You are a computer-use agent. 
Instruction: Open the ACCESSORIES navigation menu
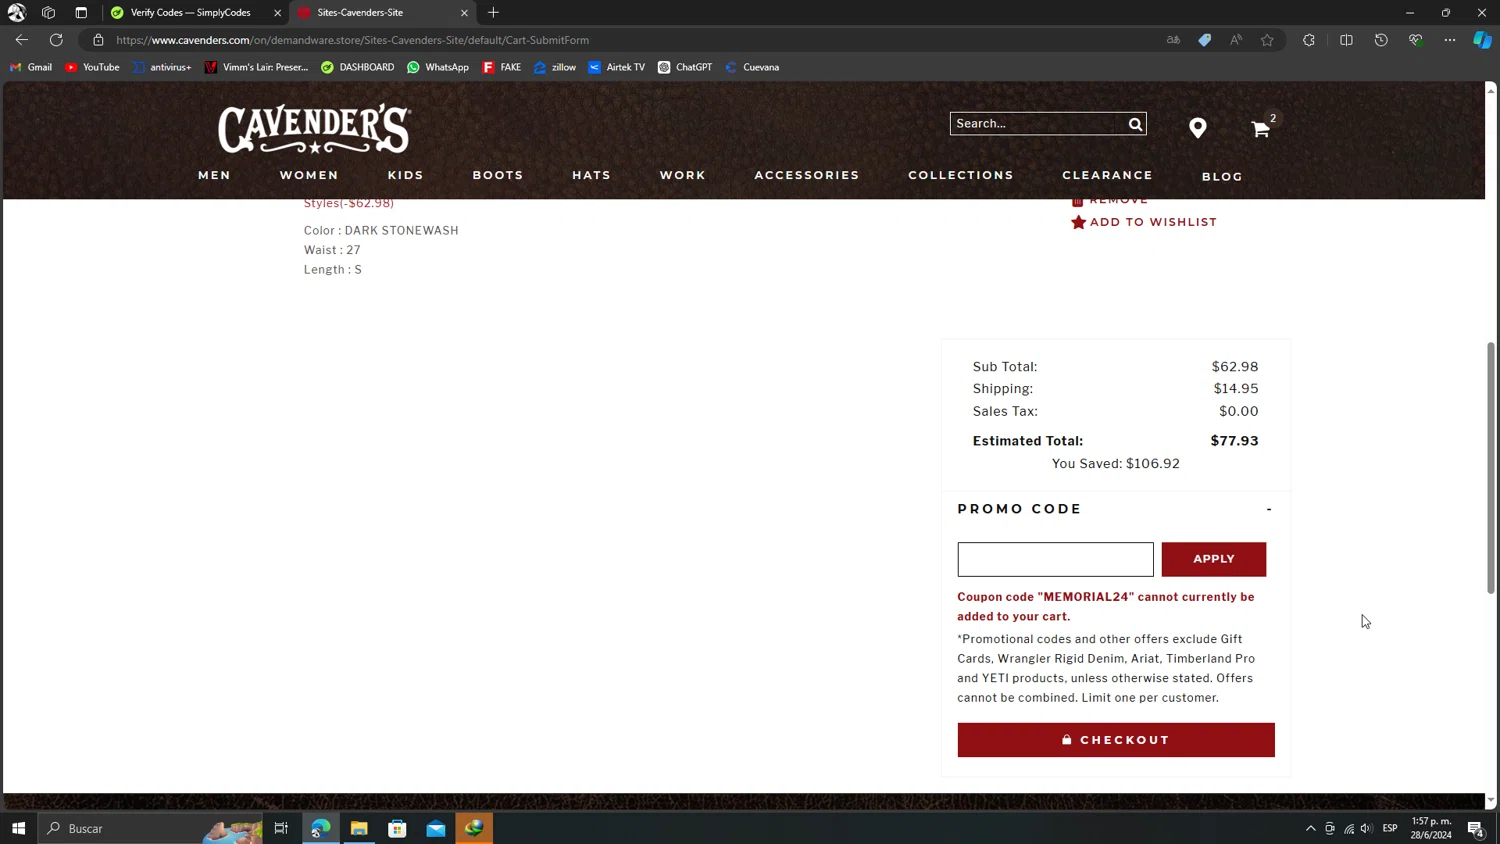[806, 175]
